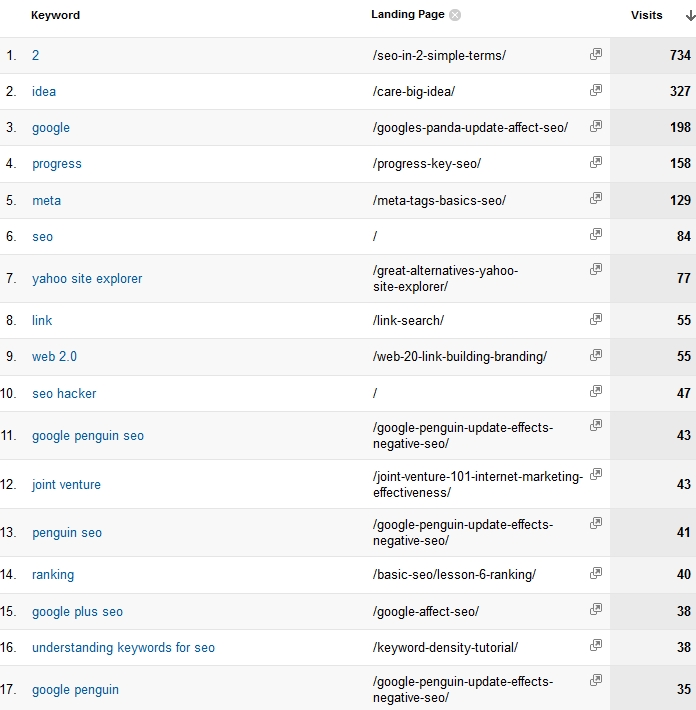The width and height of the screenshot is (696, 710).
Task: Open external link icon for /care-big-idea/
Action: pos(596,91)
